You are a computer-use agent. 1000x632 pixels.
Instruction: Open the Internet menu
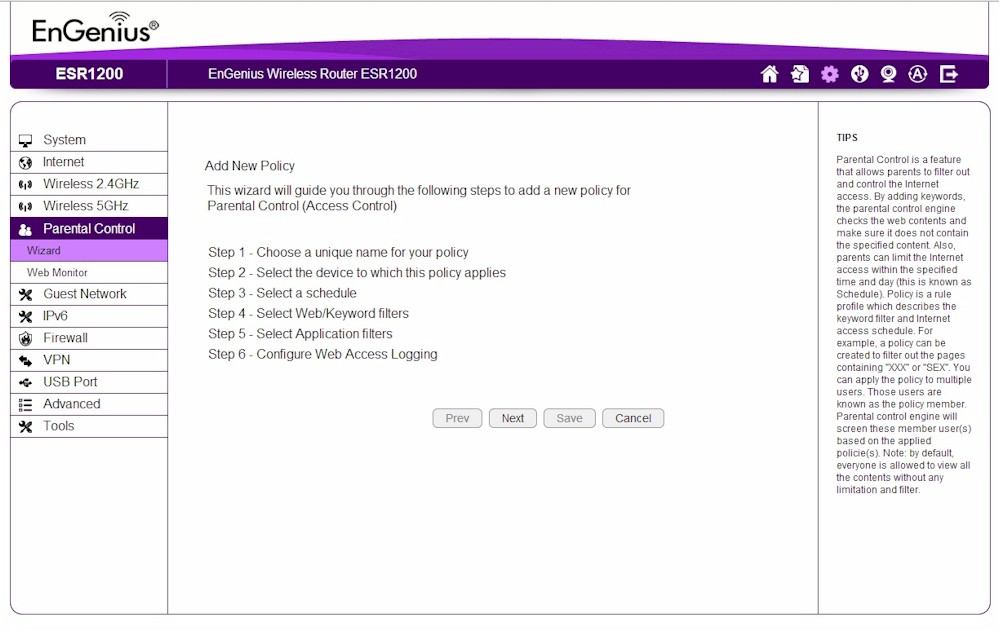coord(89,163)
